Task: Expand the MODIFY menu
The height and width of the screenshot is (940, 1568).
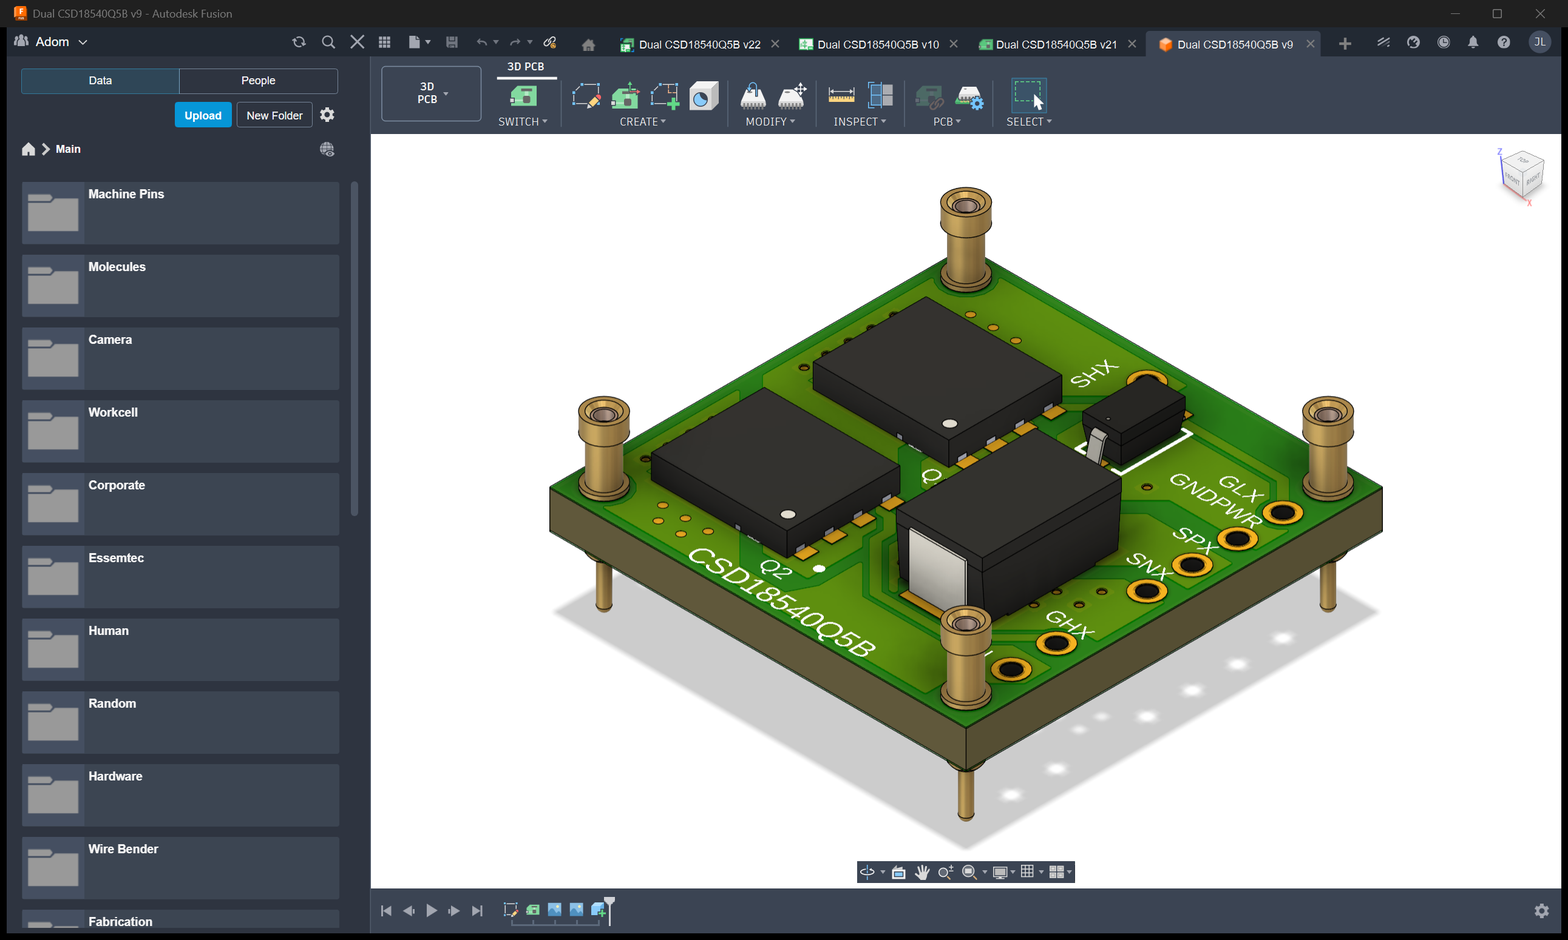Action: 770,122
